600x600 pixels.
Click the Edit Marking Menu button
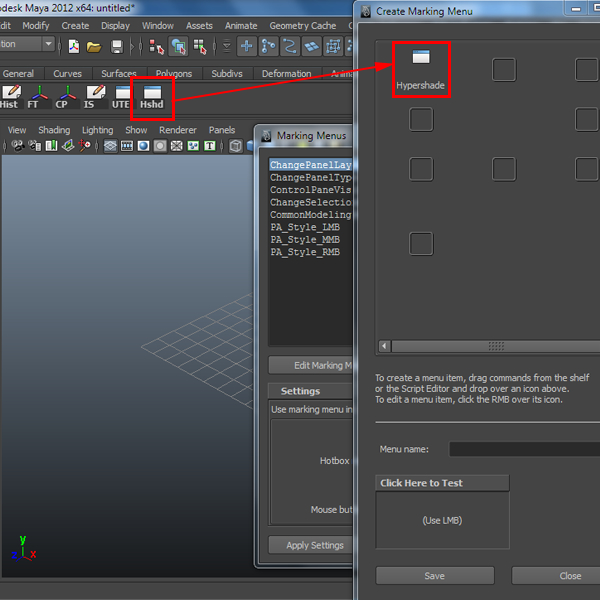coord(311,365)
